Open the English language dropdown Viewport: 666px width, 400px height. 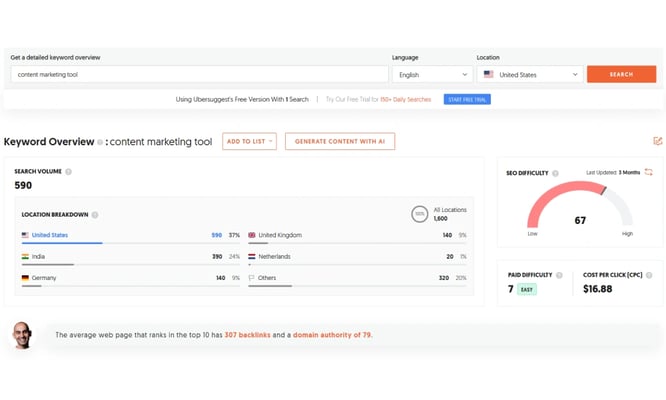pos(432,74)
